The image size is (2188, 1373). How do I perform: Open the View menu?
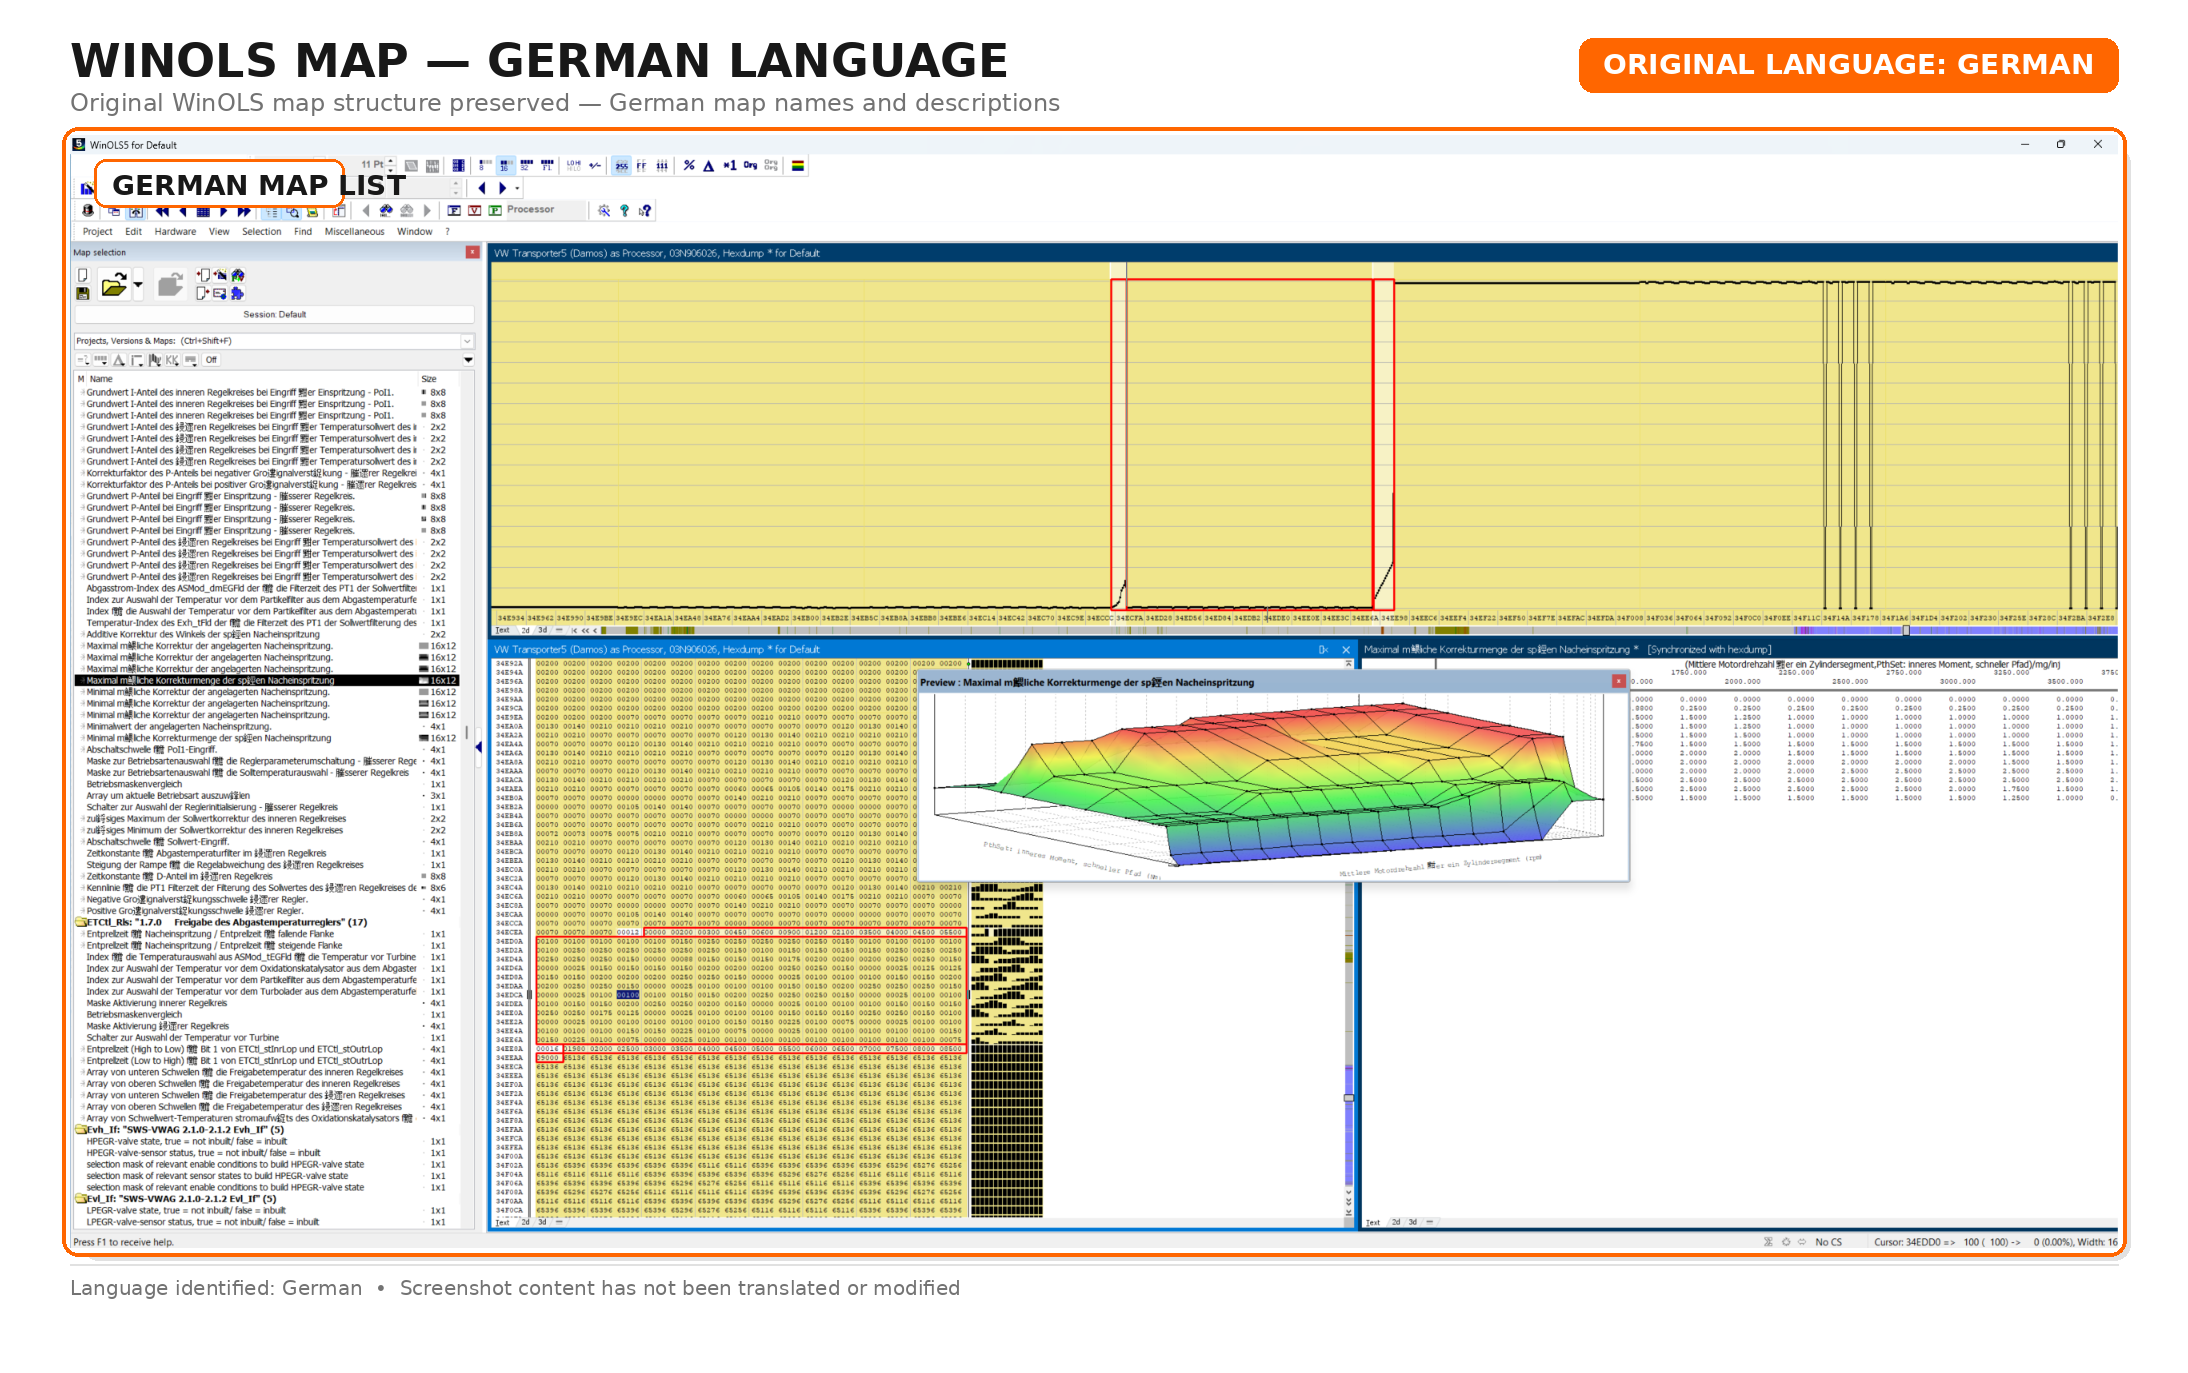click(219, 232)
